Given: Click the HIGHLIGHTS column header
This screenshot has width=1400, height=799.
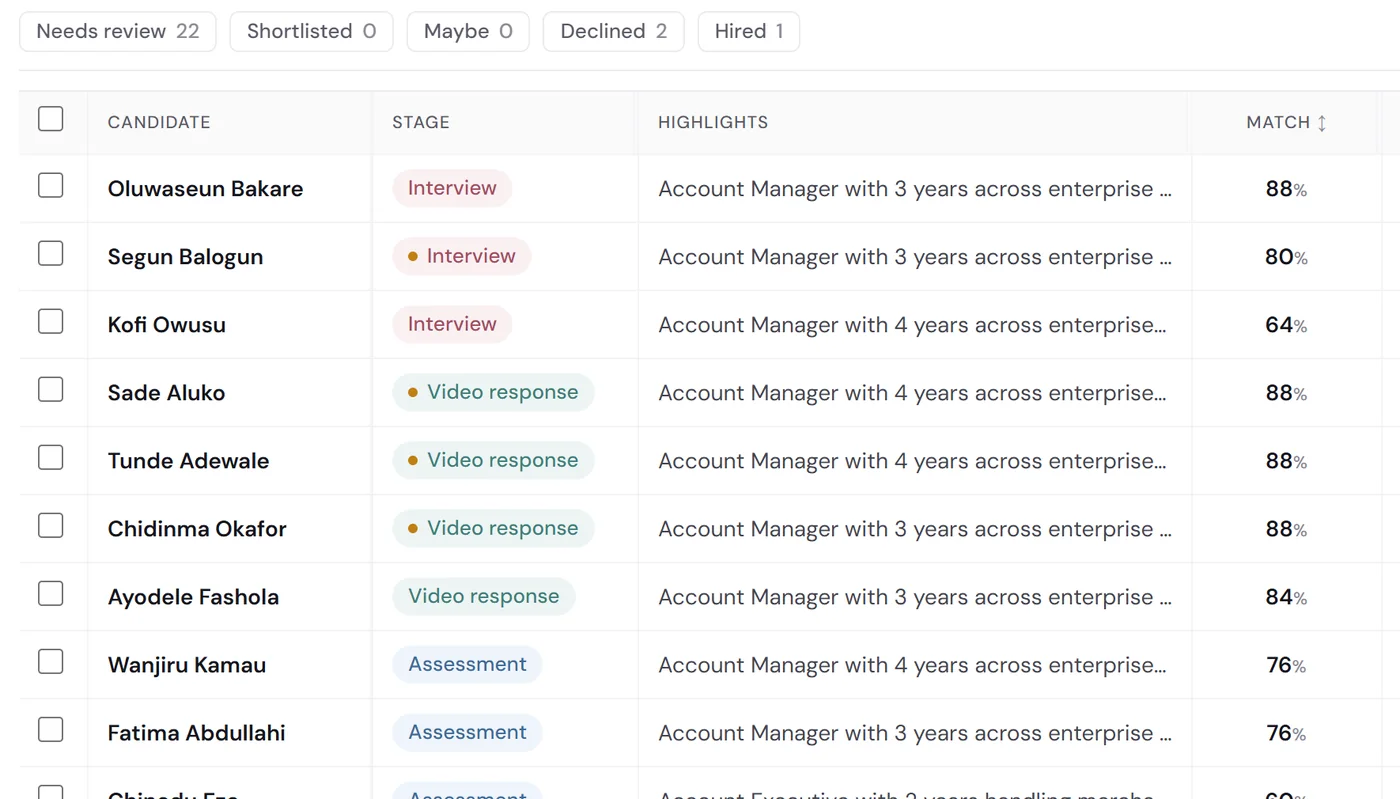Looking at the screenshot, I should tap(713, 122).
